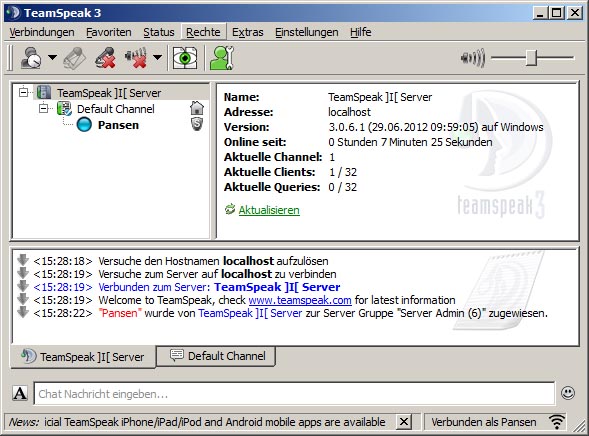This screenshot has width=589, height=436.
Task: Focus the Chat Nachricht eingeben field
Action: pos(294,394)
